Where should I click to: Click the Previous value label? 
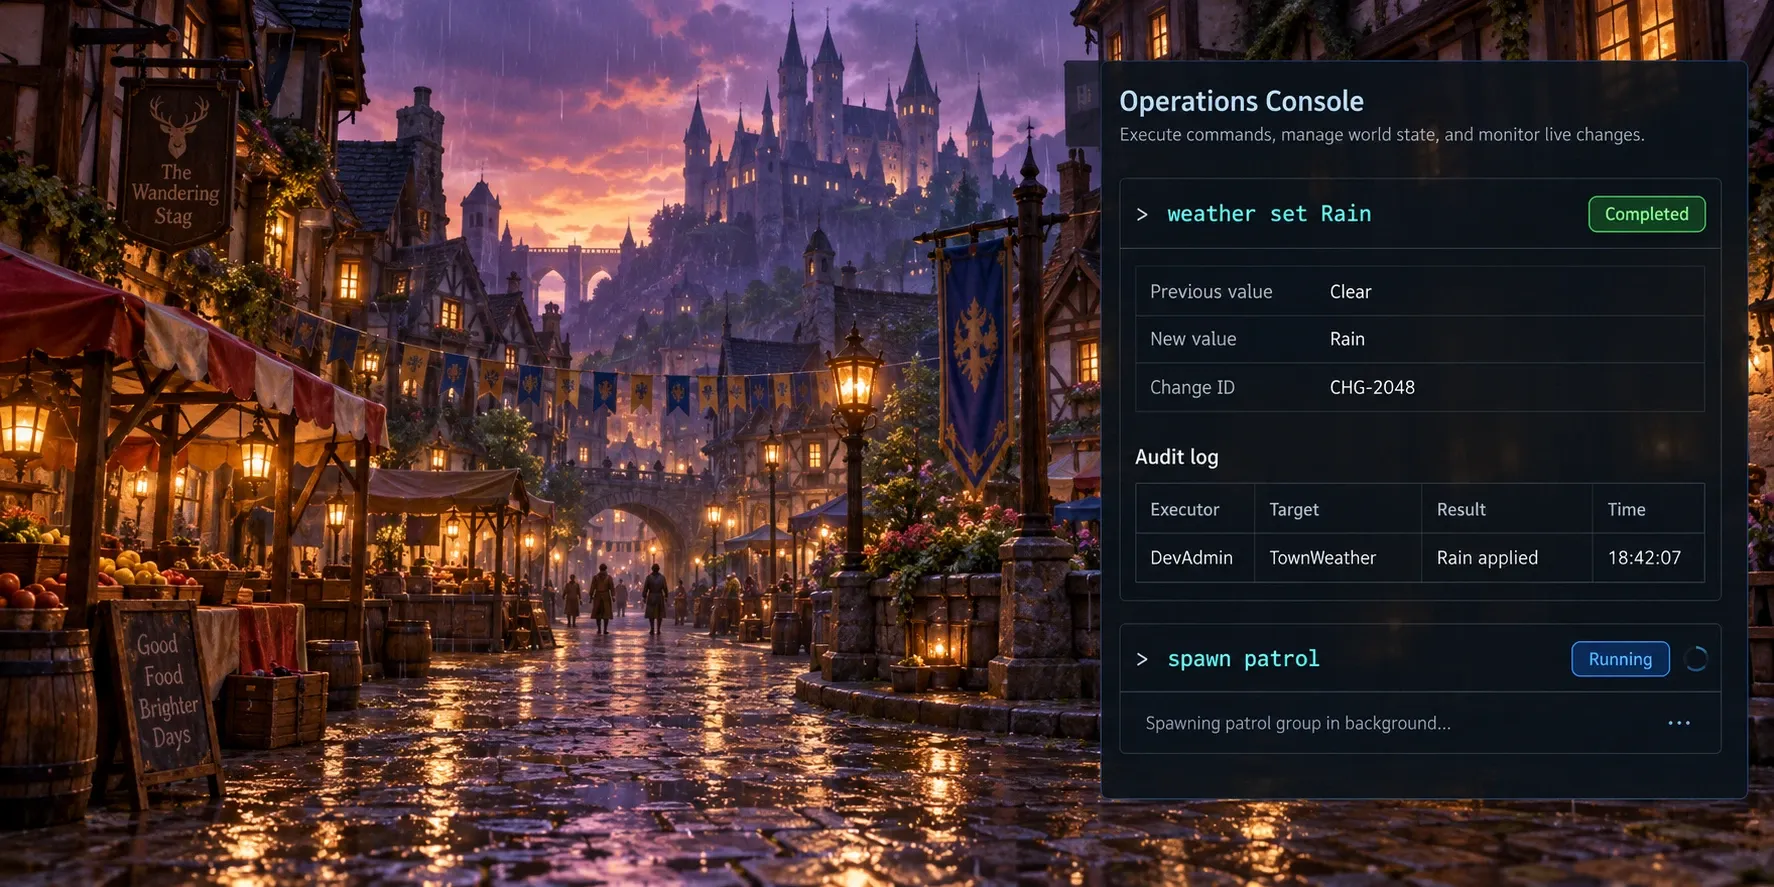click(x=1211, y=292)
